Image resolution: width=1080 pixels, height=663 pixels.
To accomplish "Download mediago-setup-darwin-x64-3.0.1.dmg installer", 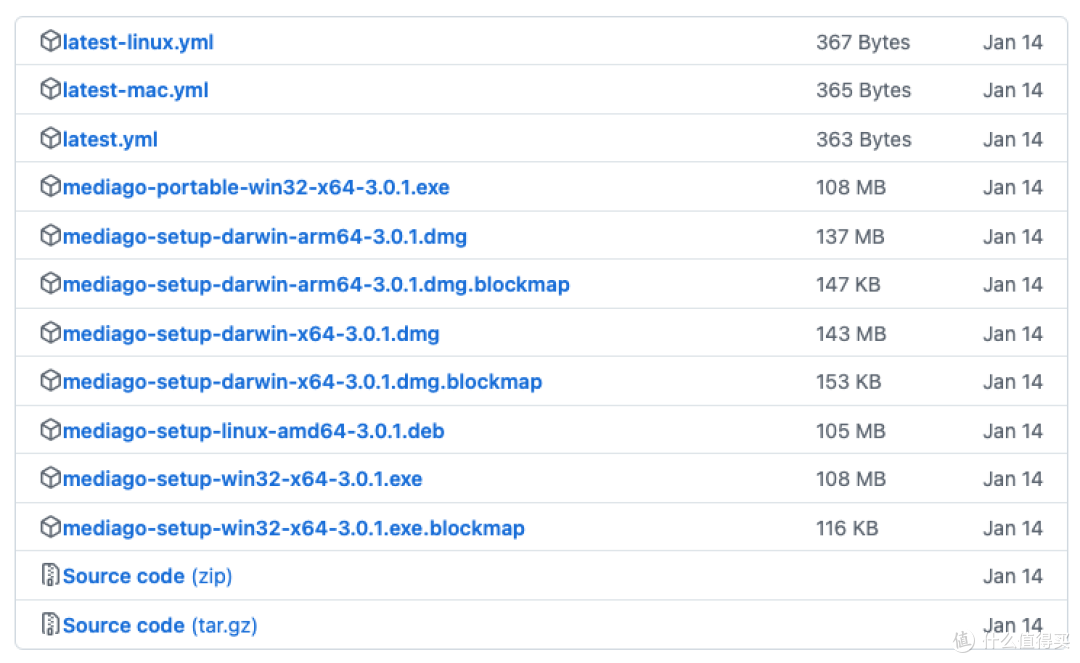I will tap(251, 334).
